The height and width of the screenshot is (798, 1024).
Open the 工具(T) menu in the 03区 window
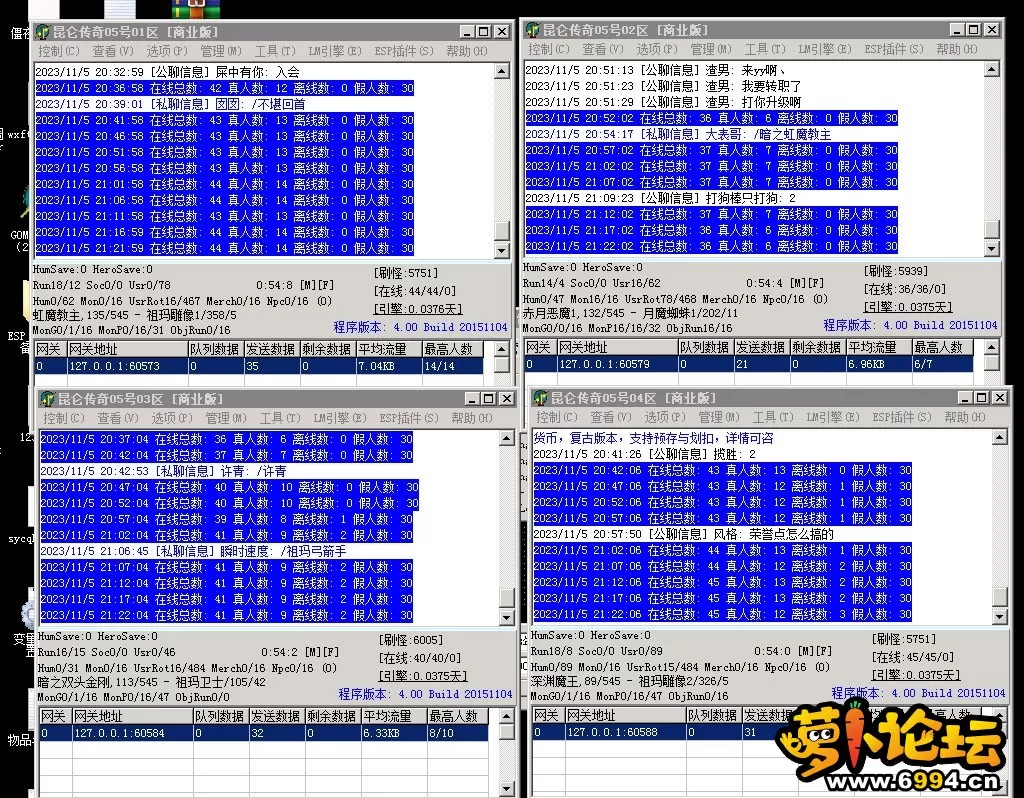(280, 418)
